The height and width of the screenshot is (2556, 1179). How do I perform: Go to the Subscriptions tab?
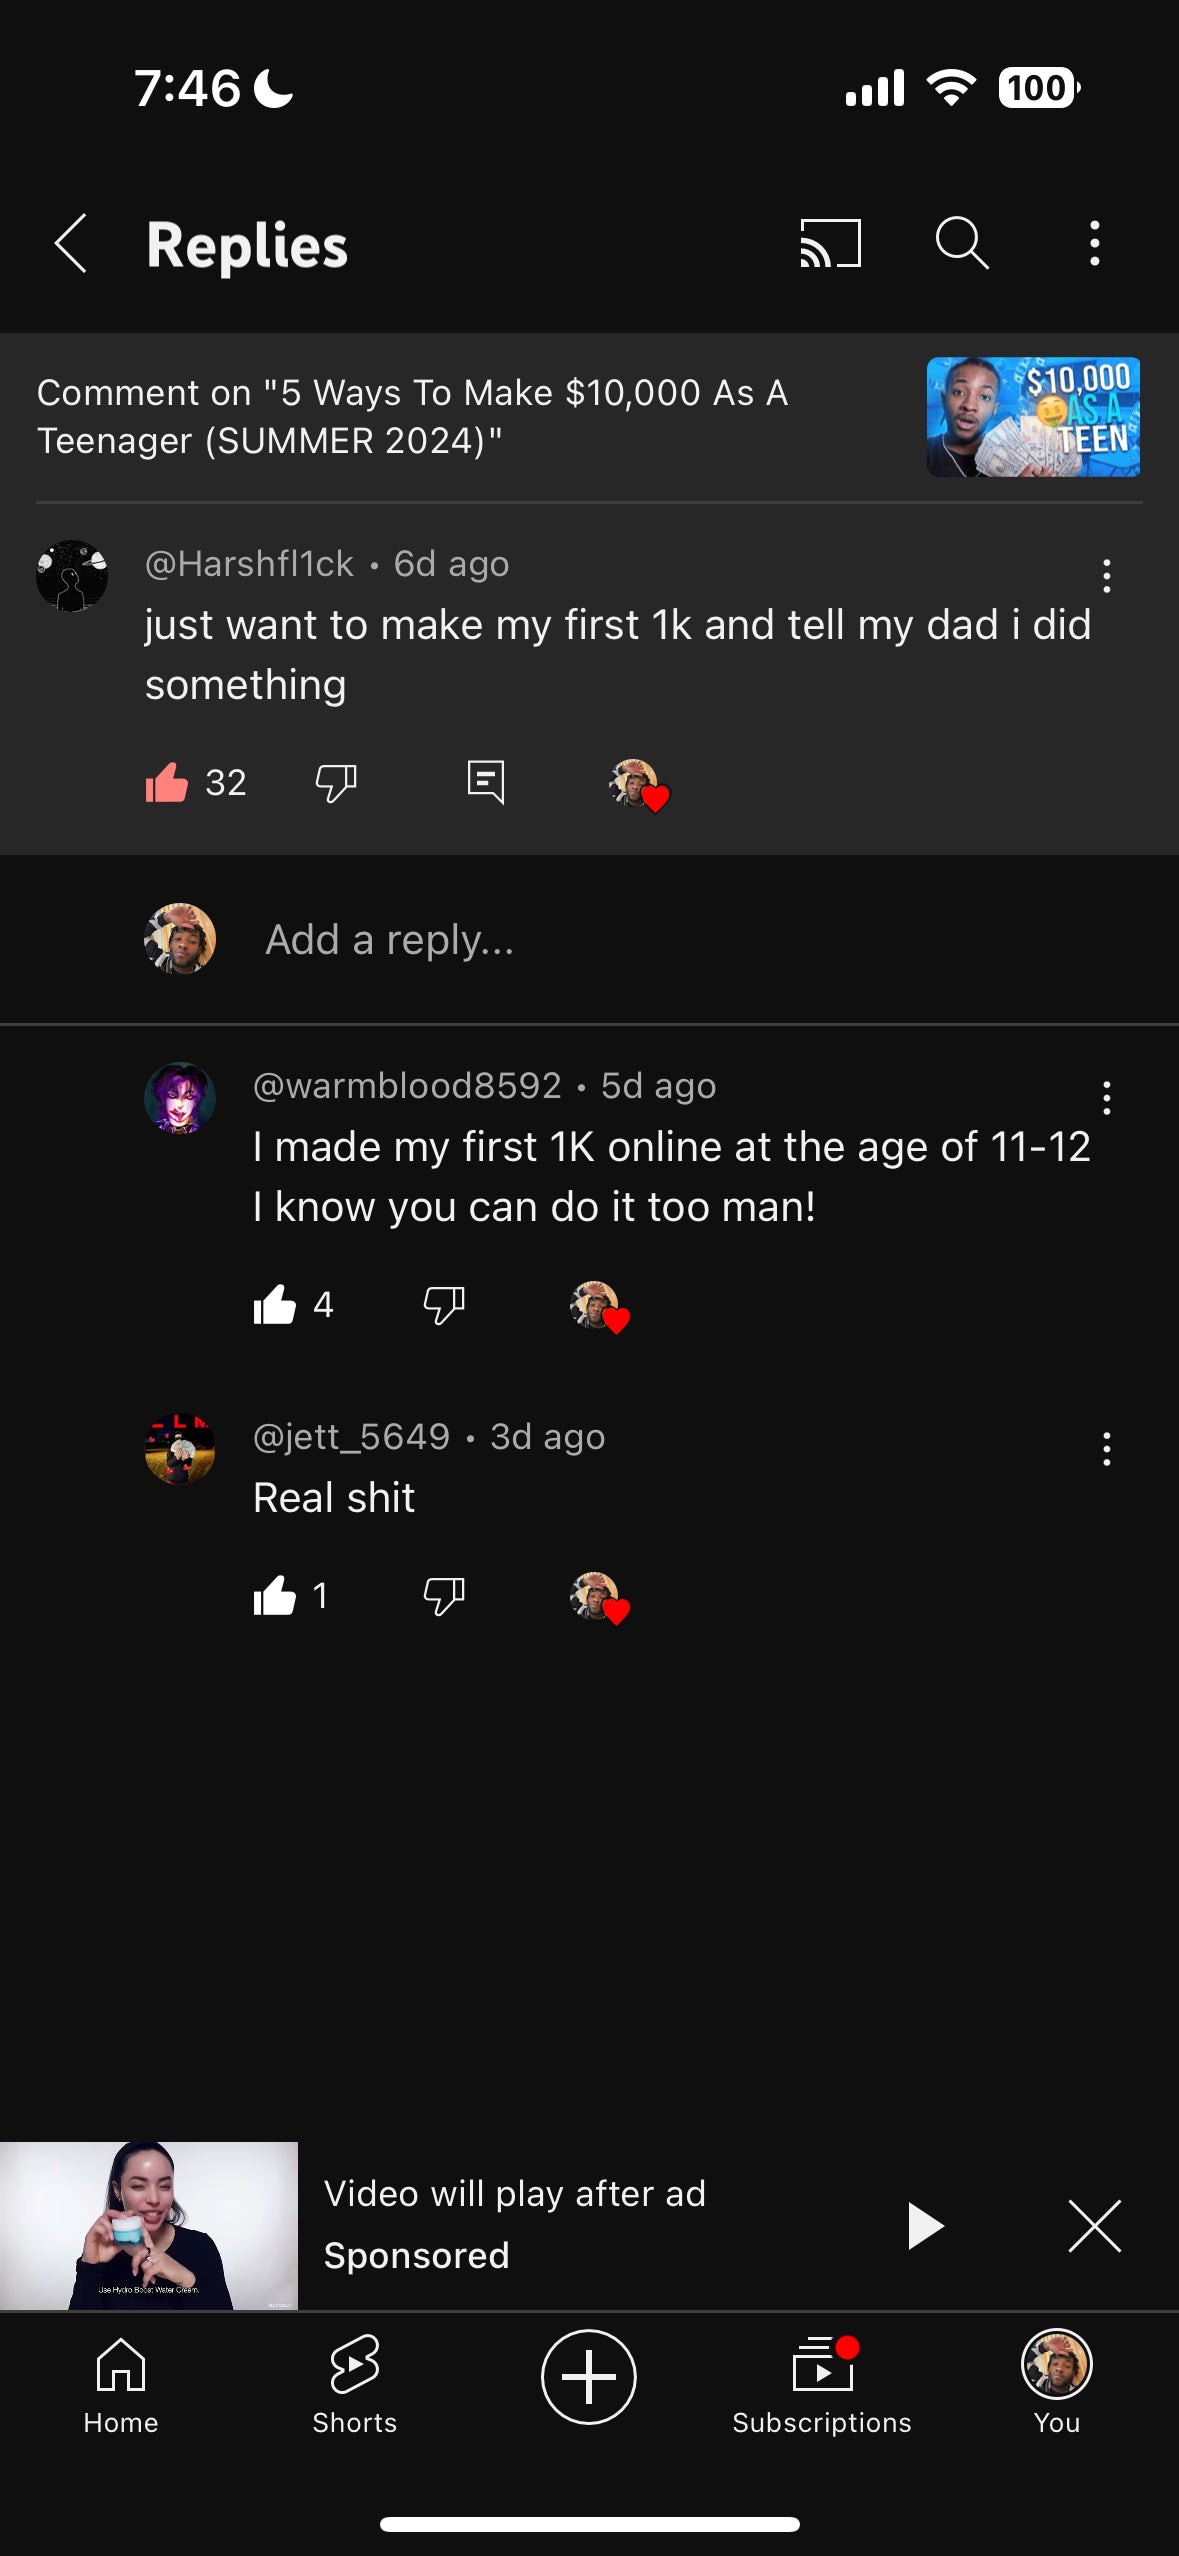822,2381
